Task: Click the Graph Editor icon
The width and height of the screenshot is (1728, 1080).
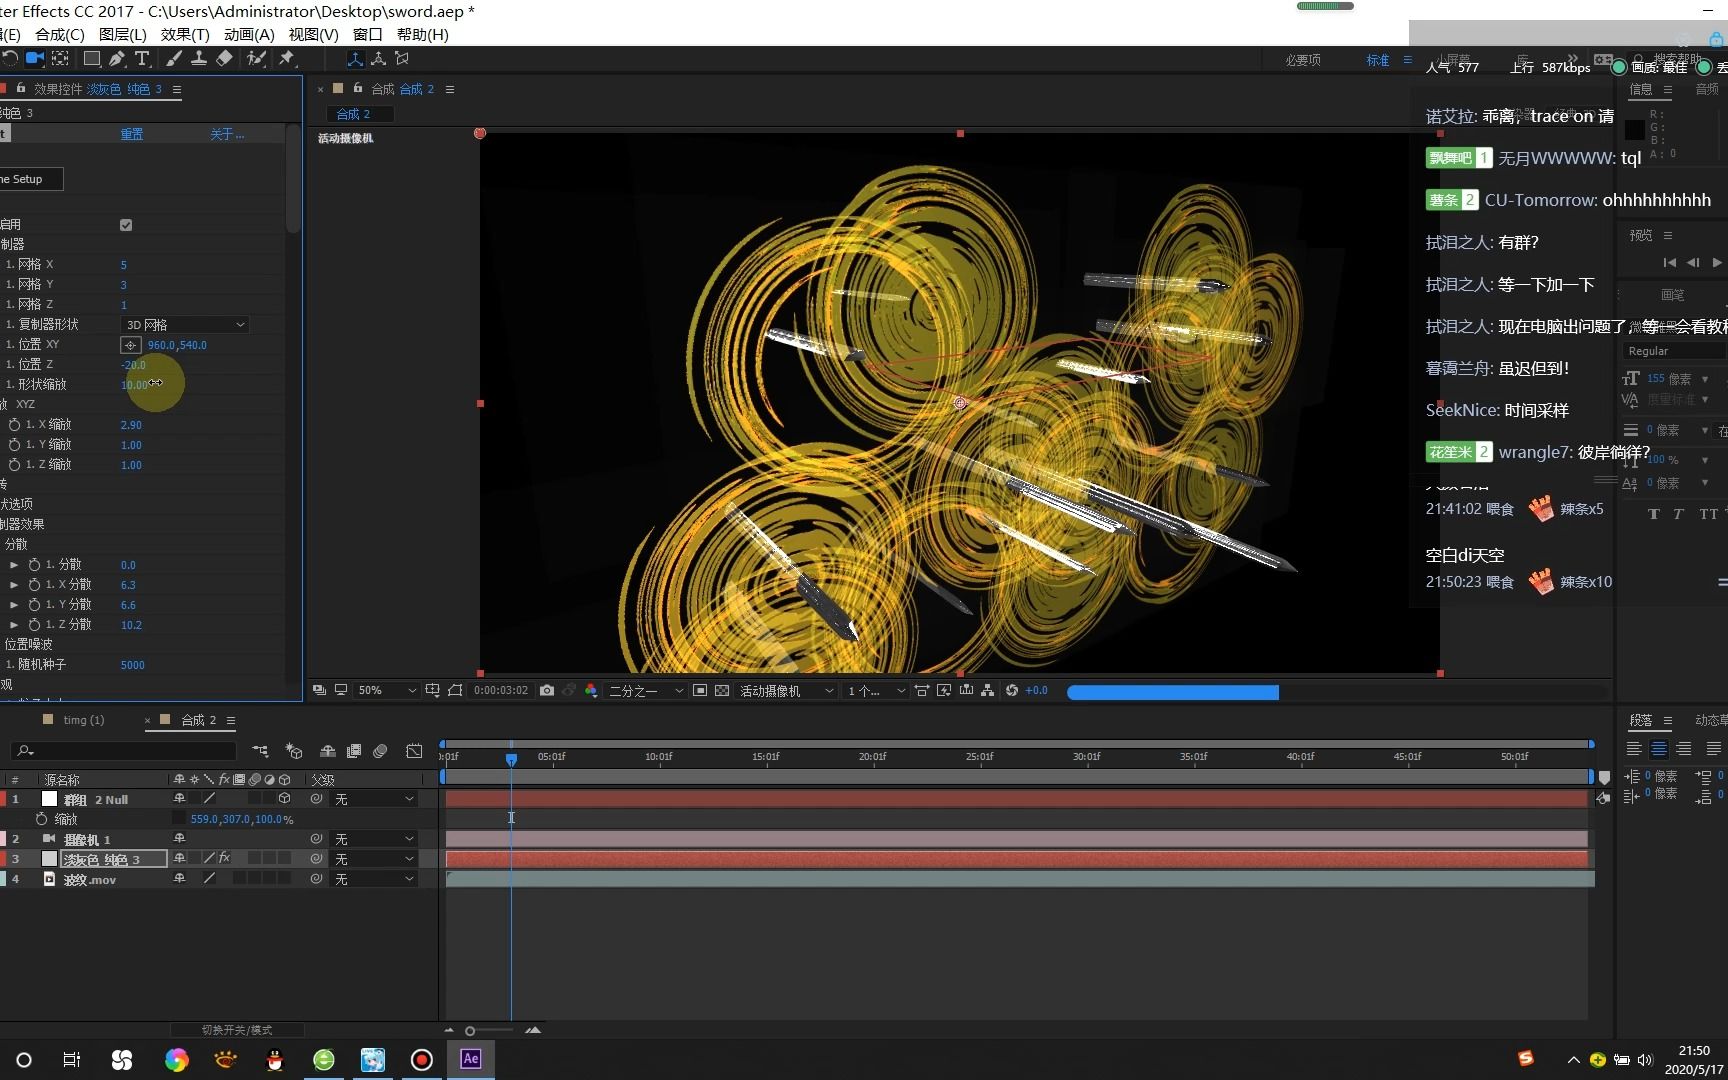Action: 414,751
